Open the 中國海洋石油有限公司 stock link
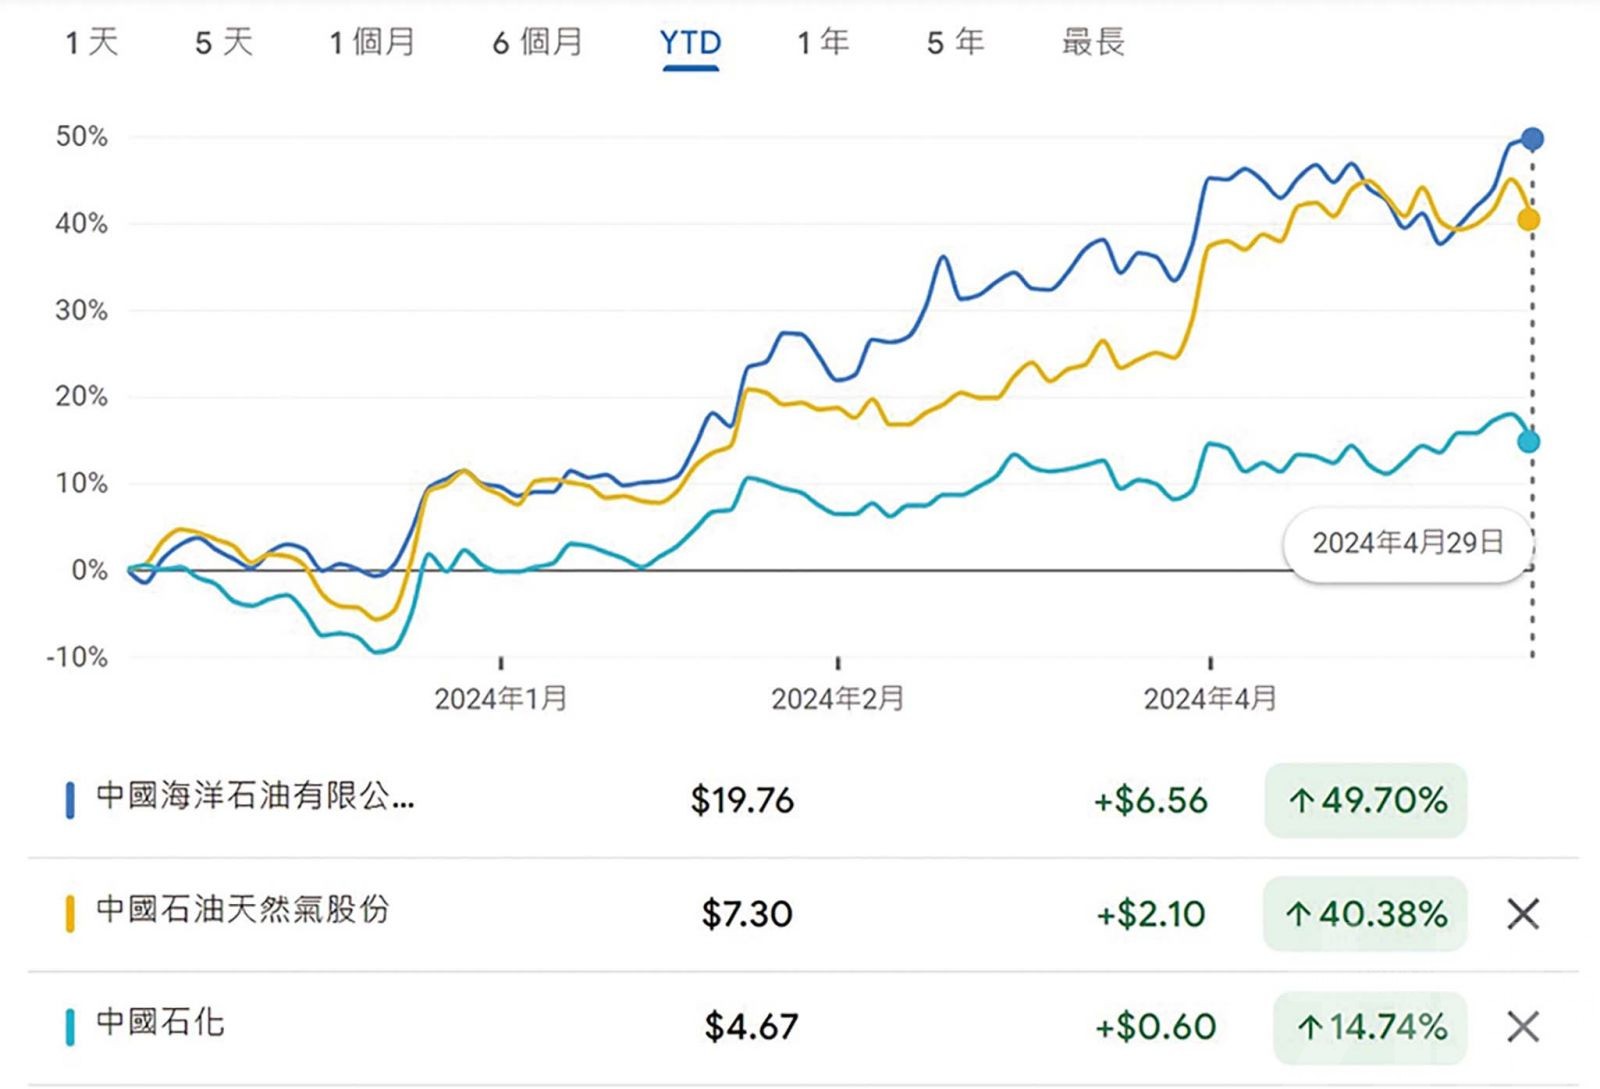This screenshot has width=1600, height=1089. pyautogui.click(x=255, y=798)
